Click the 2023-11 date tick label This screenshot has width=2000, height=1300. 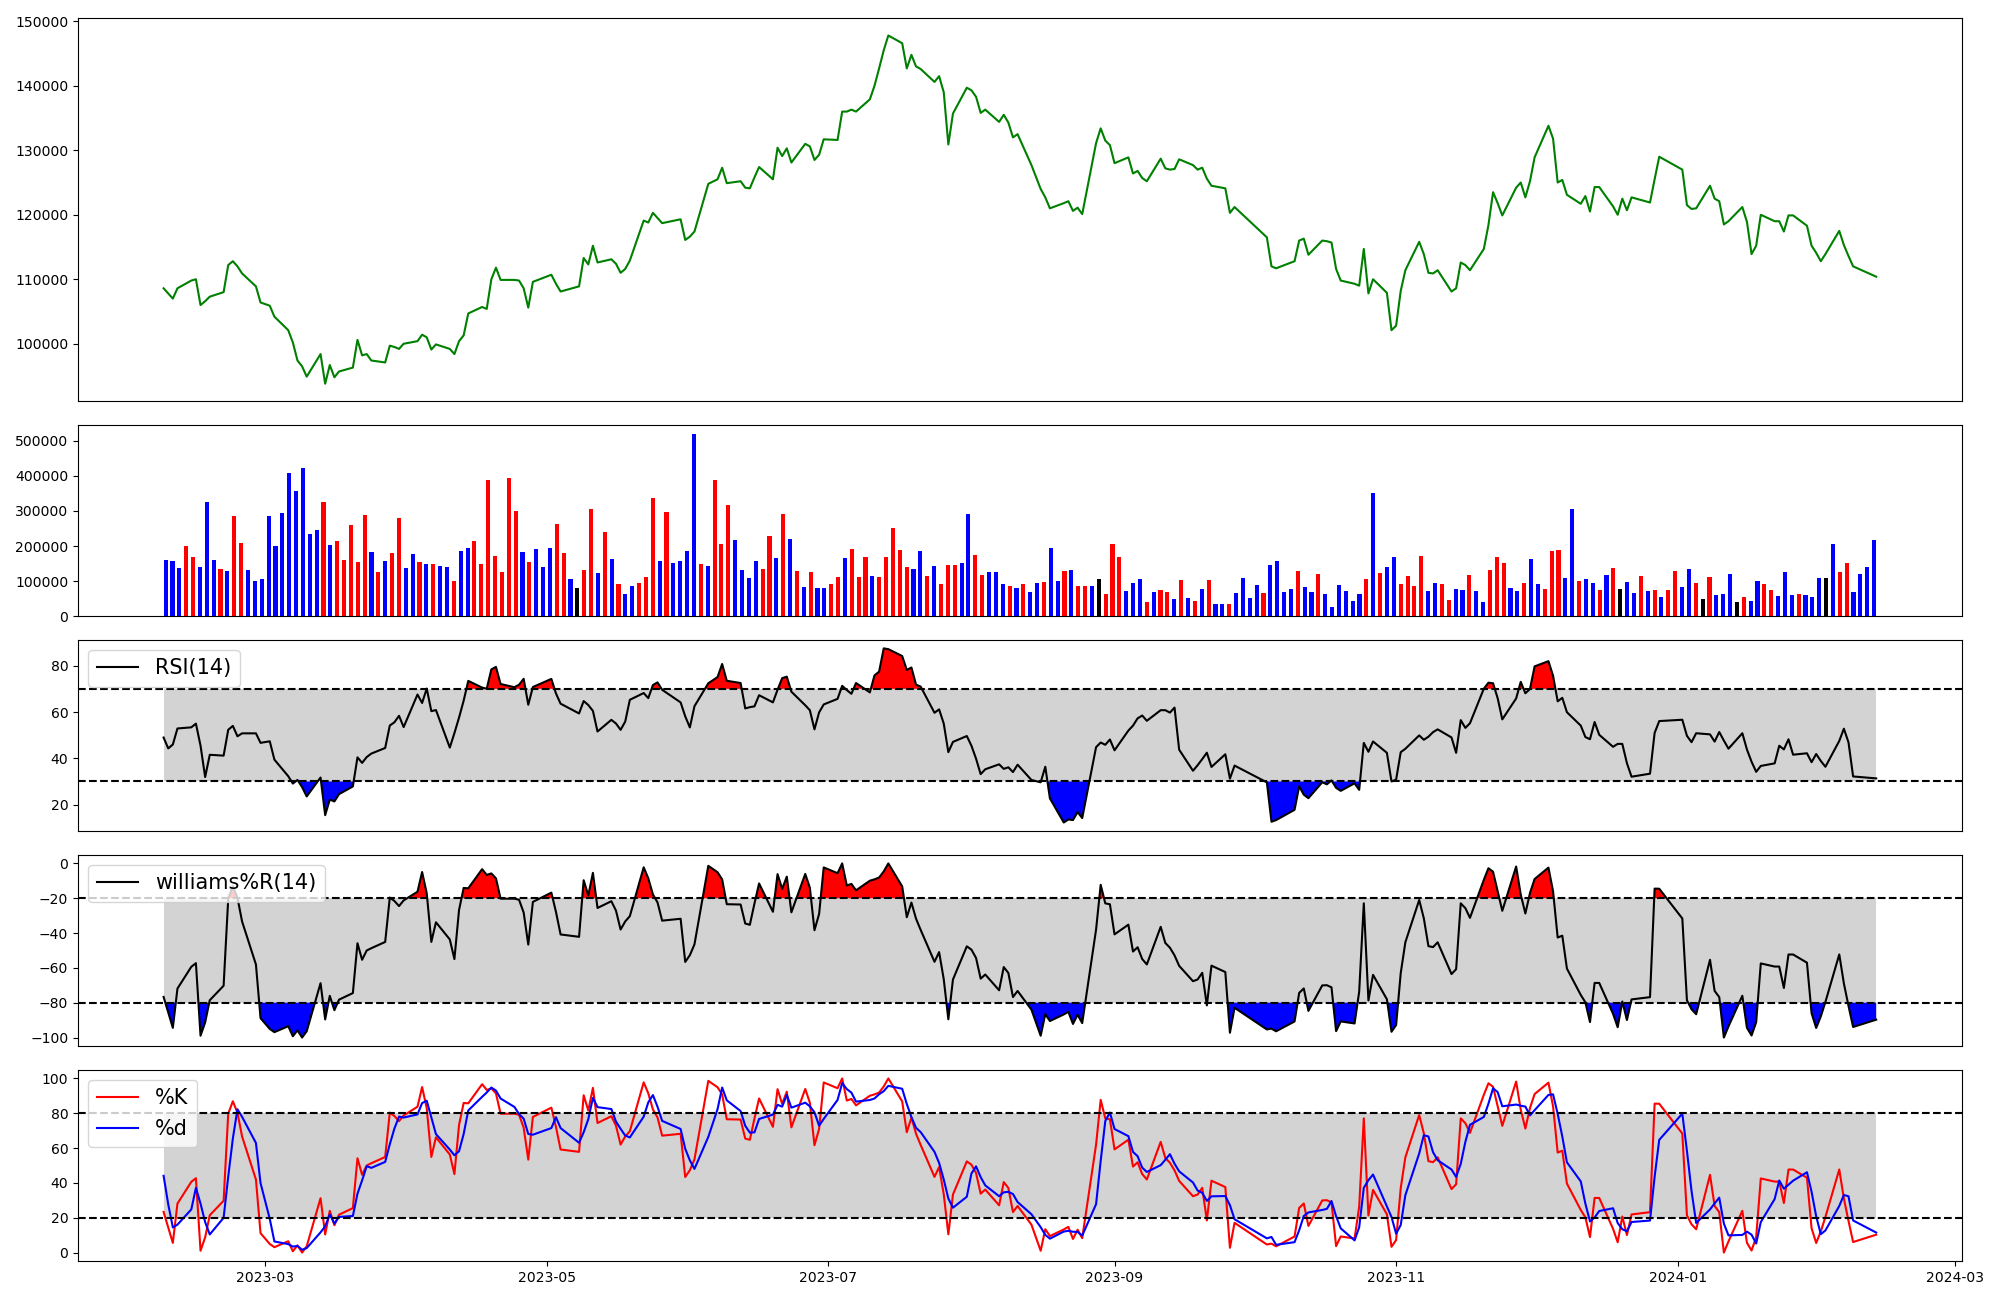1395,1277
